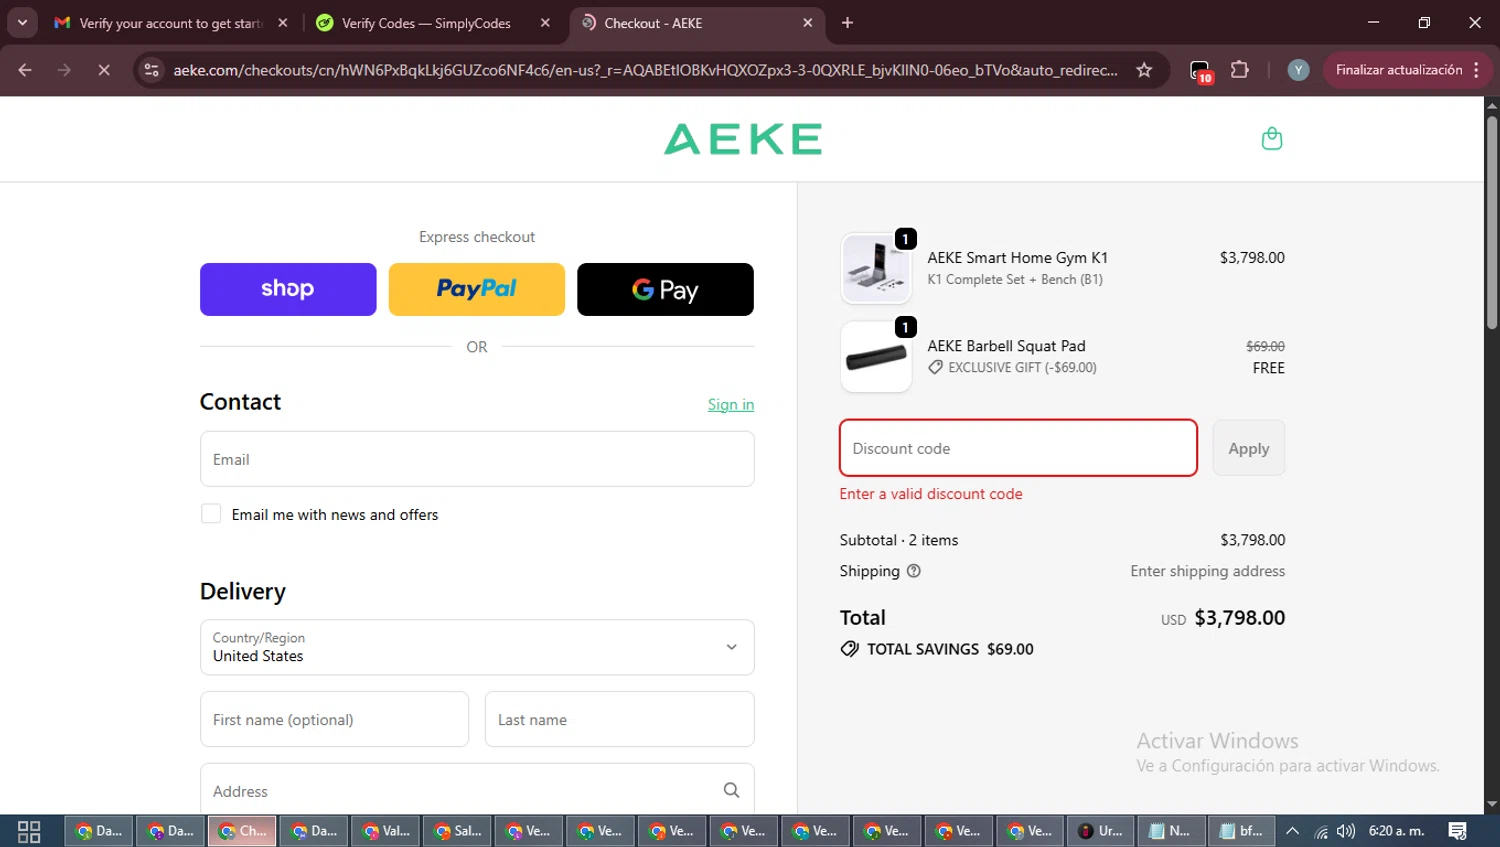Open the Sal... Chrome taskbar window
This screenshot has width=1500, height=847.
(457, 831)
